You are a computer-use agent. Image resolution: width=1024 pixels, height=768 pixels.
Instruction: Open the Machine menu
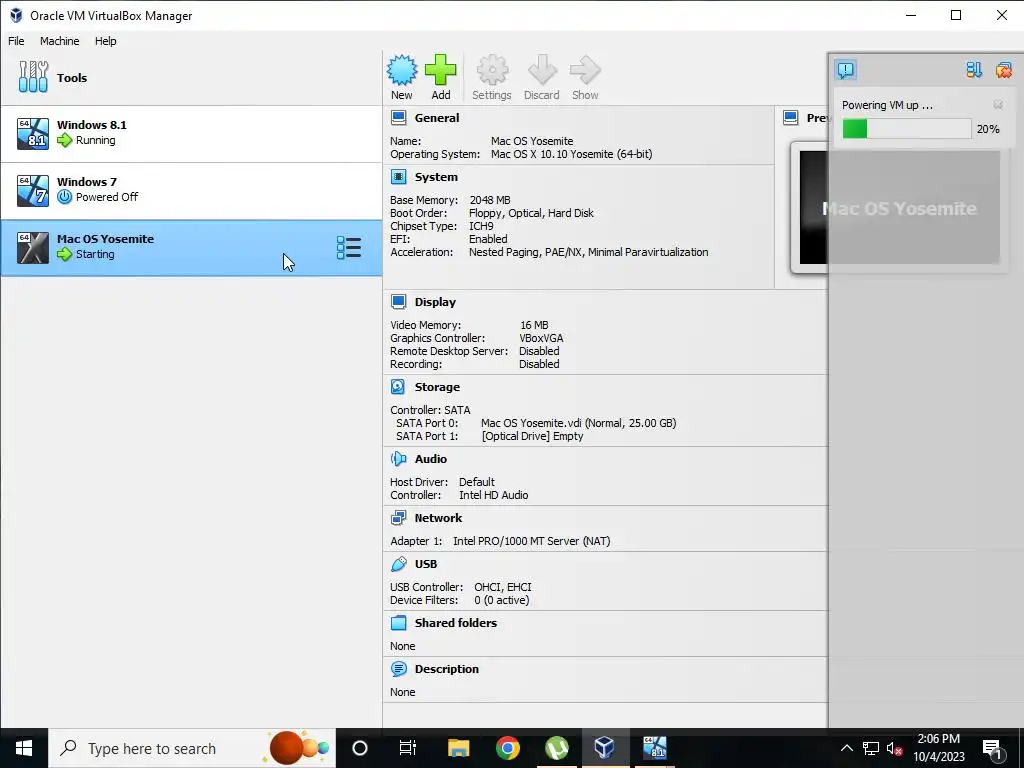click(x=59, y=40)
